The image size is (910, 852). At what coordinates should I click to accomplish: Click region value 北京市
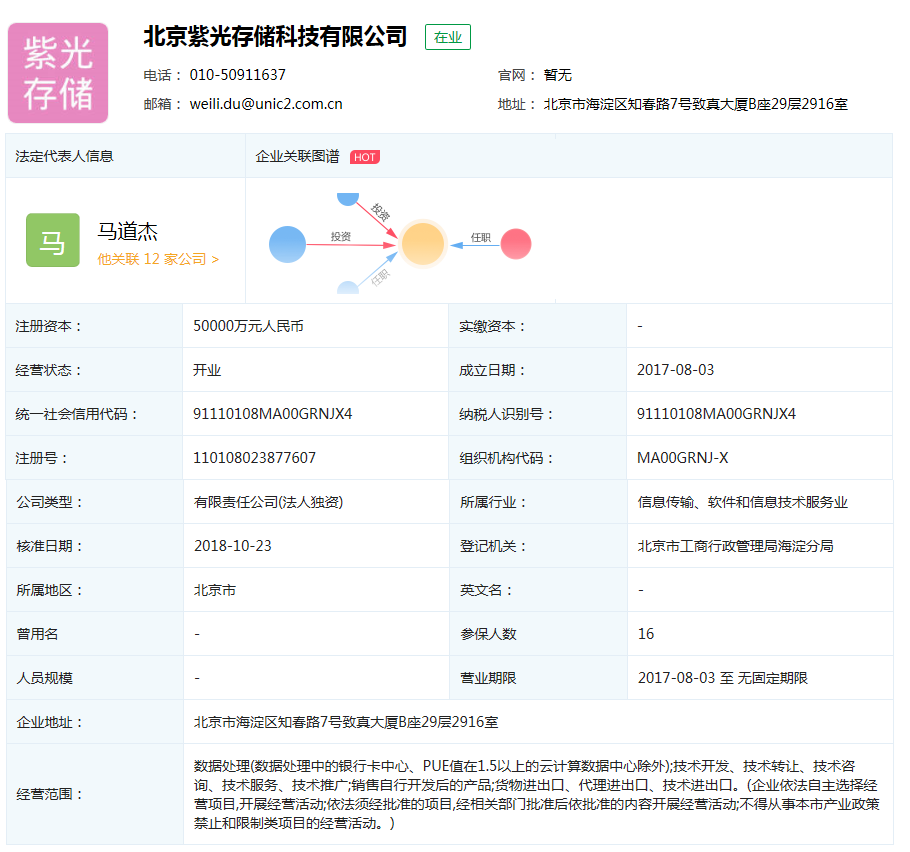click(215, 590)
